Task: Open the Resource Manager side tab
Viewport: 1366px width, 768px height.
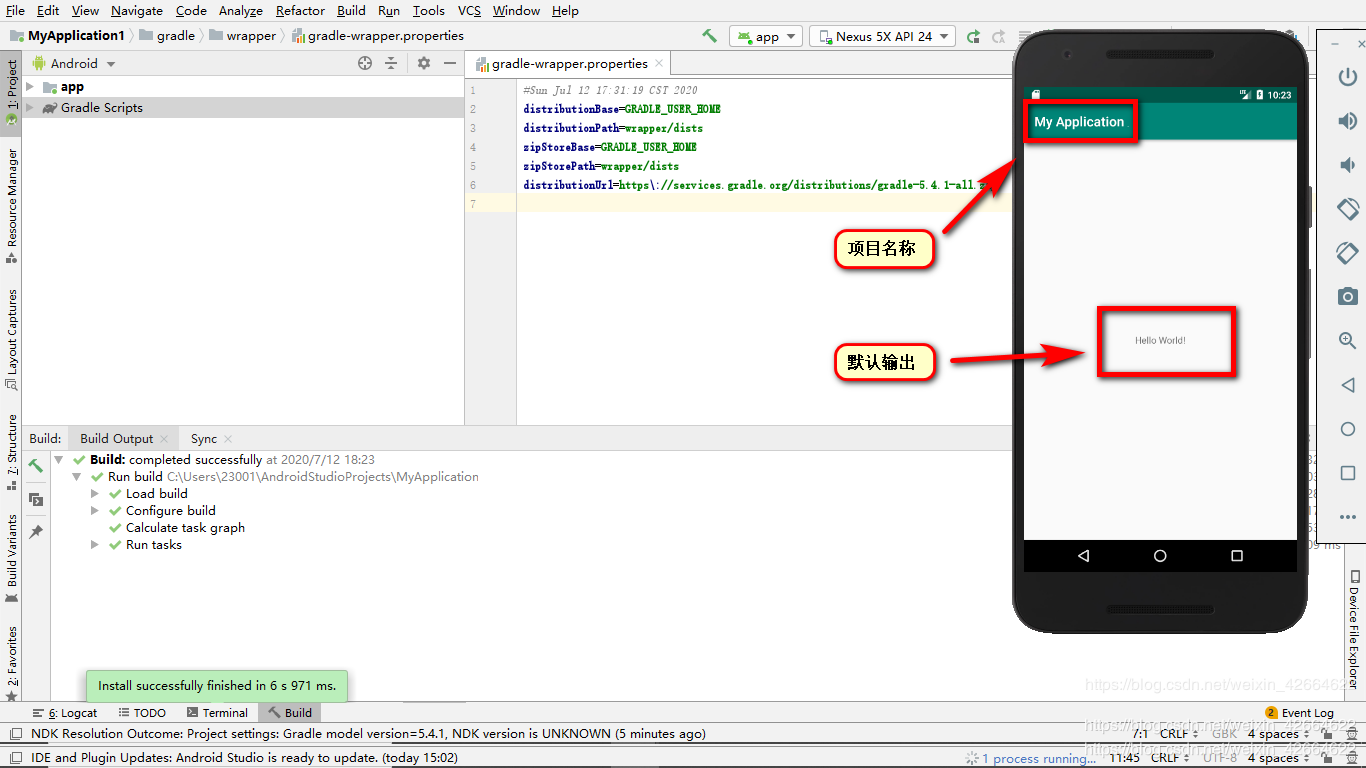Action: [x=11, y=204]
